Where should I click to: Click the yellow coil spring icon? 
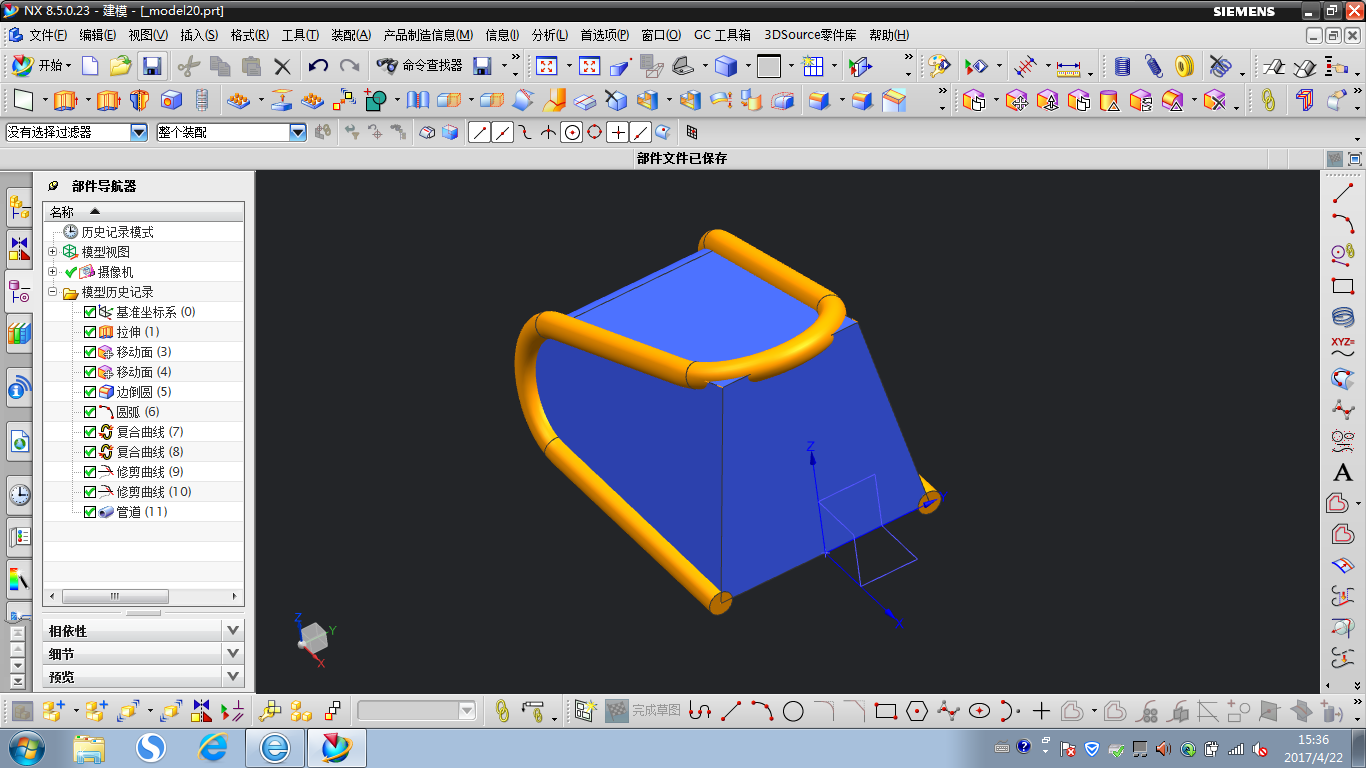click(1184, 66)
